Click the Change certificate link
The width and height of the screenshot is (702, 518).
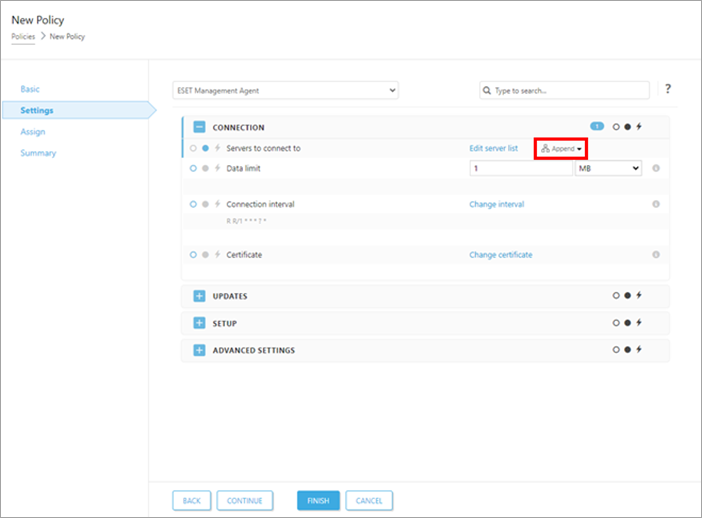click(501, 255)
